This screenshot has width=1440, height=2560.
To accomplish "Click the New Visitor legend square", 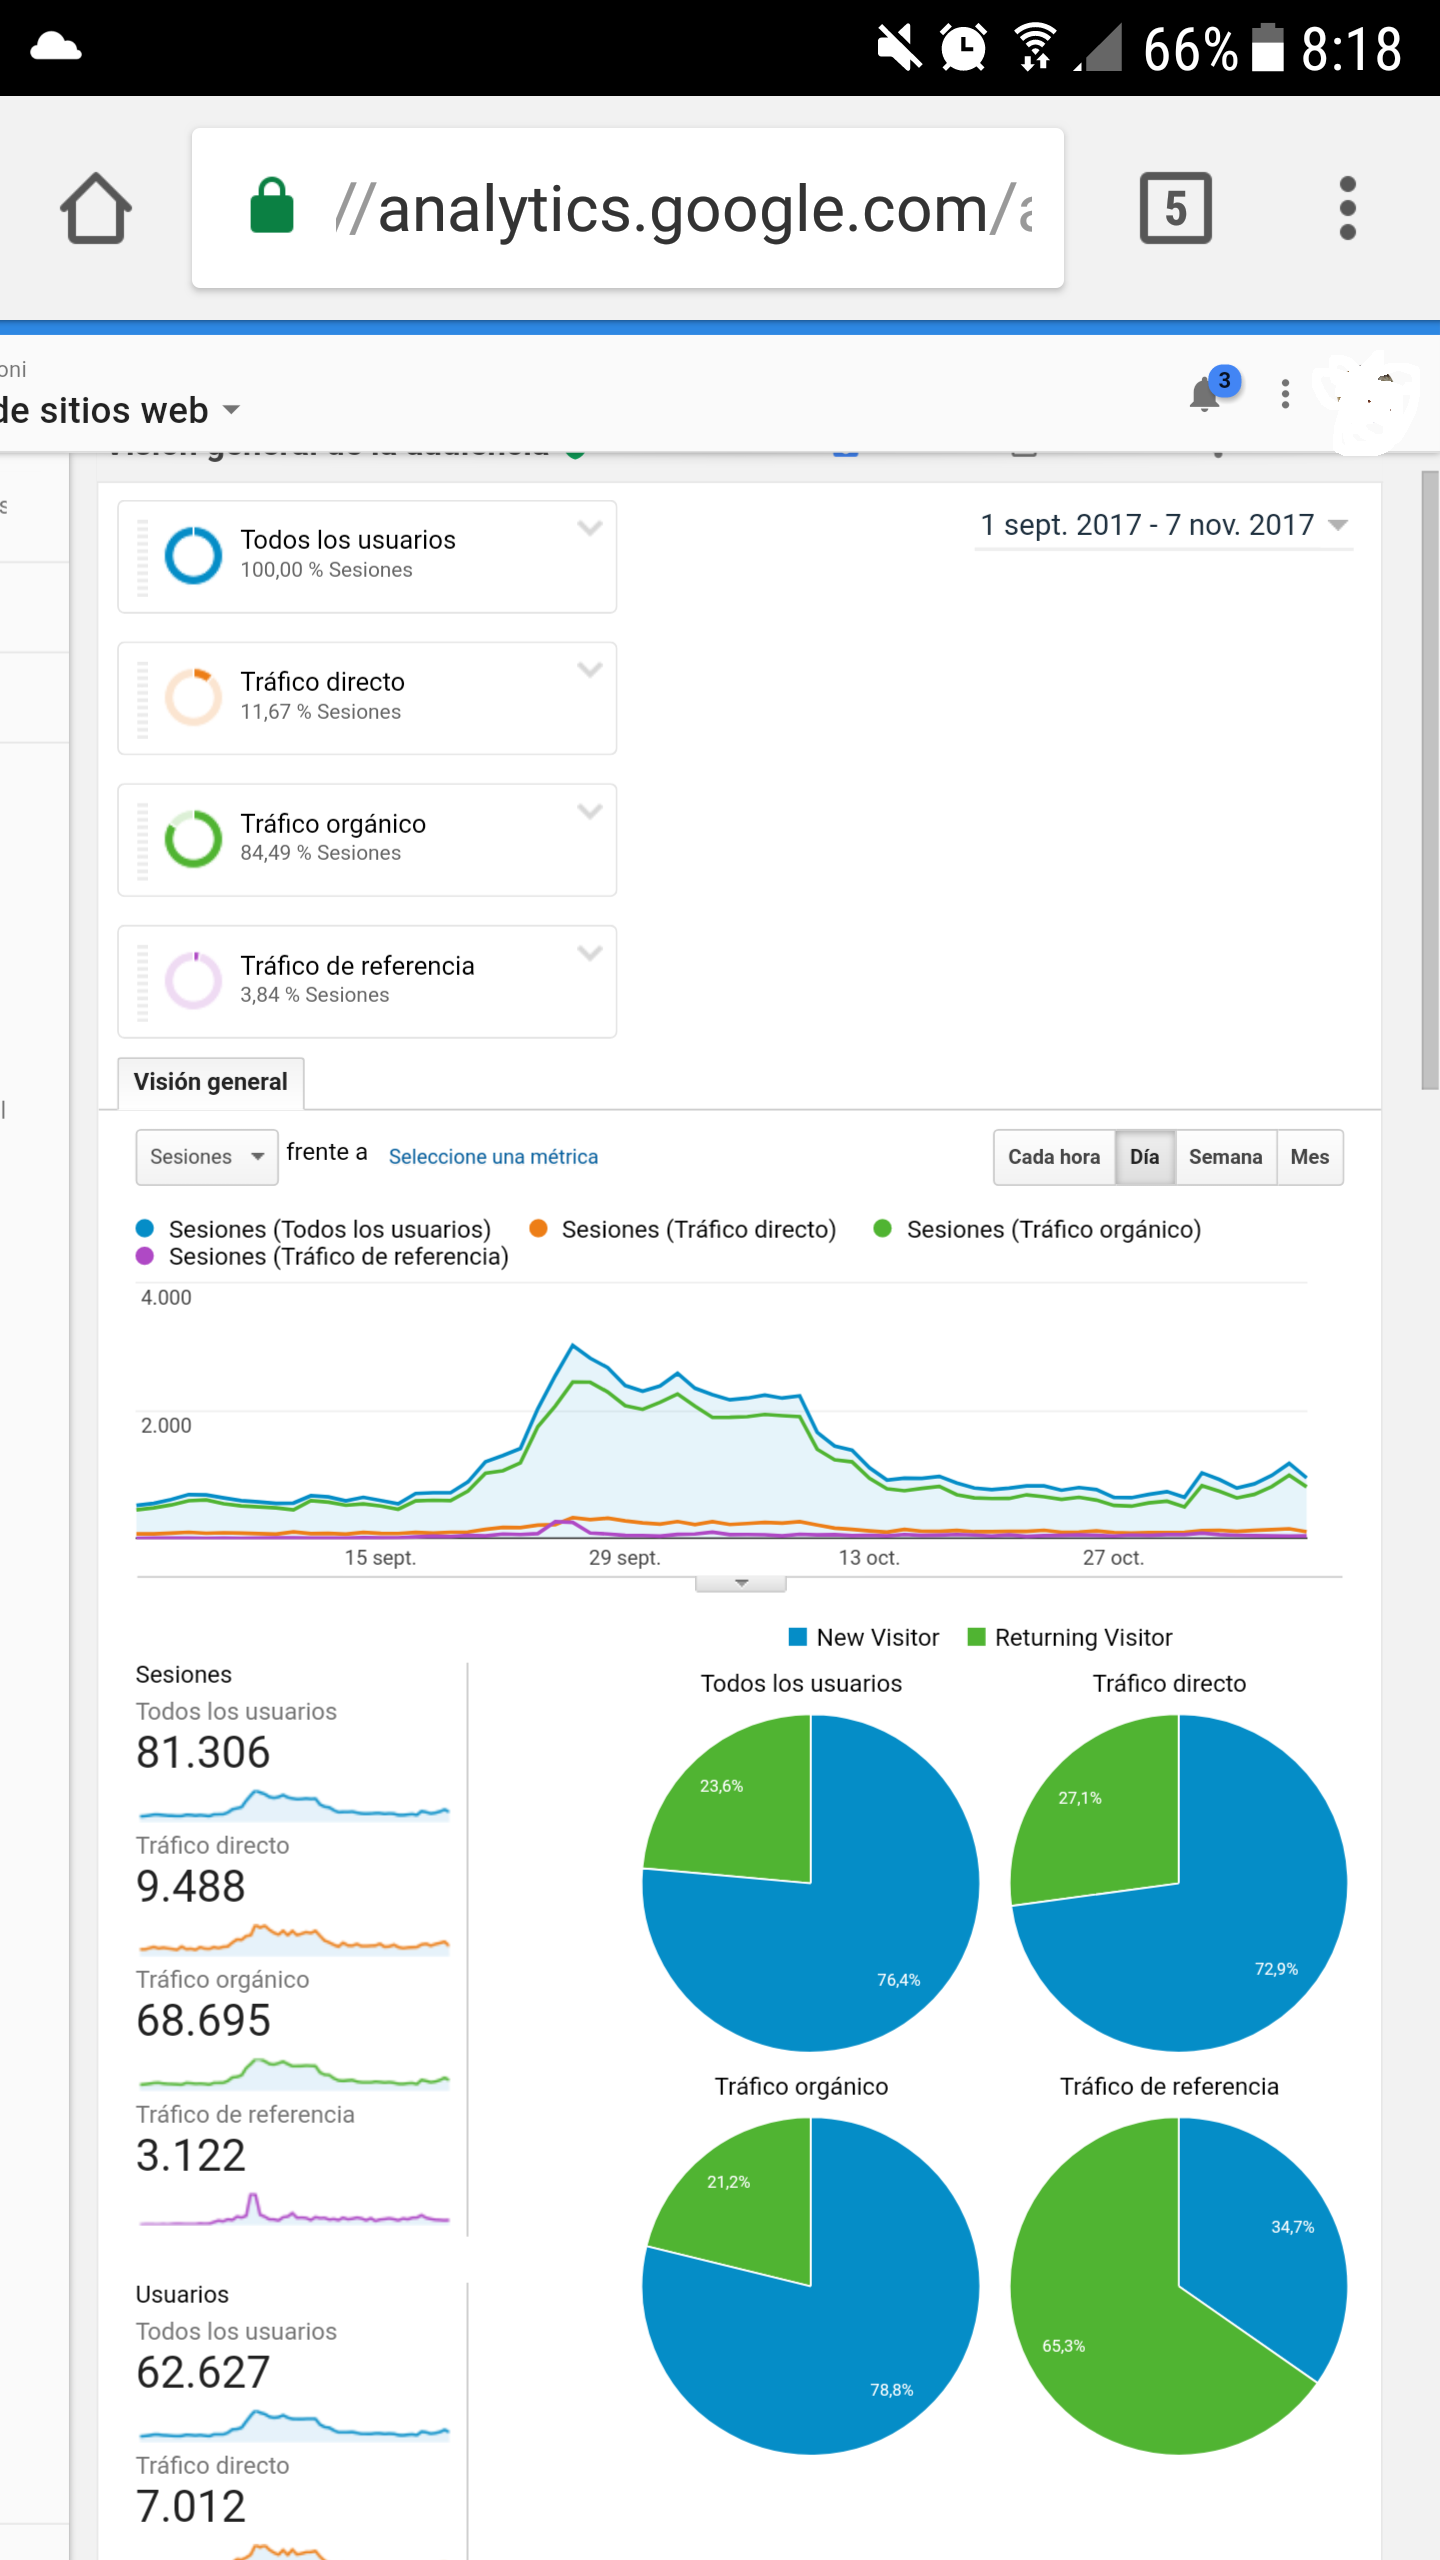I will coord(798,1637).
